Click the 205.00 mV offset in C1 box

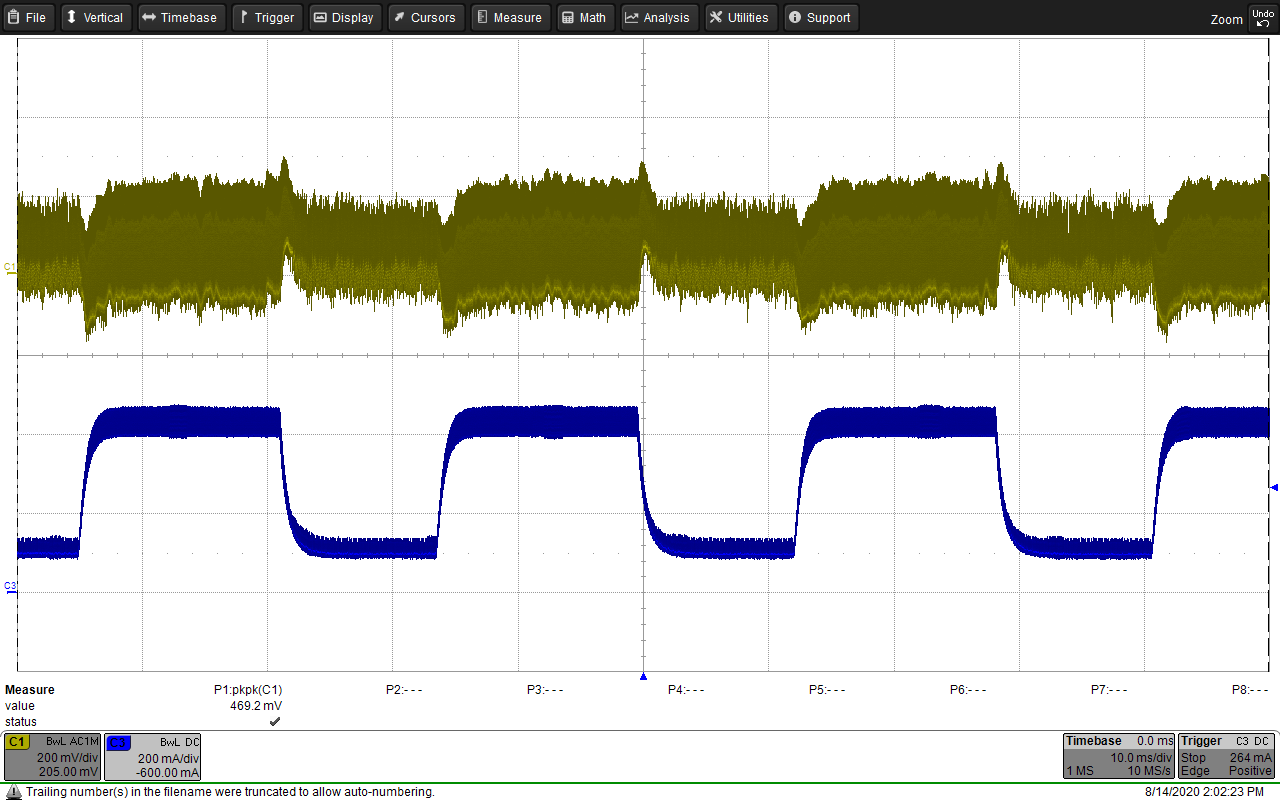click(69, 772)
